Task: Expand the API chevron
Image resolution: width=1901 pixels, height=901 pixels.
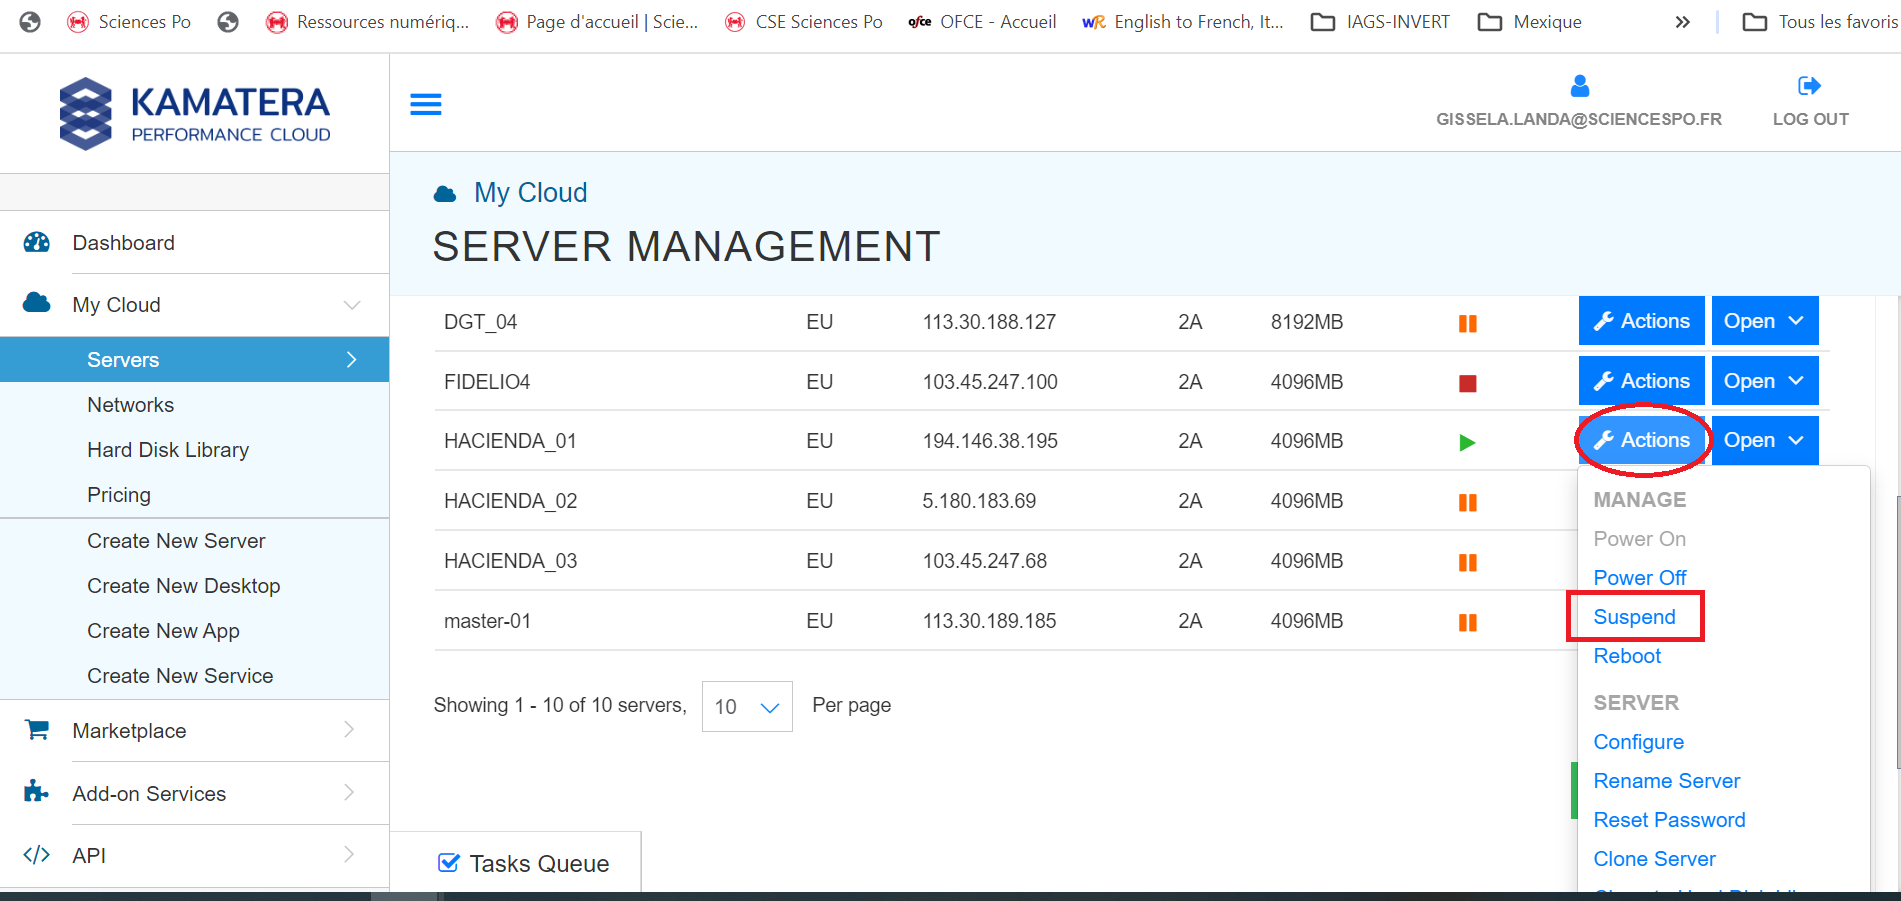Action: (x=349, y=855)
